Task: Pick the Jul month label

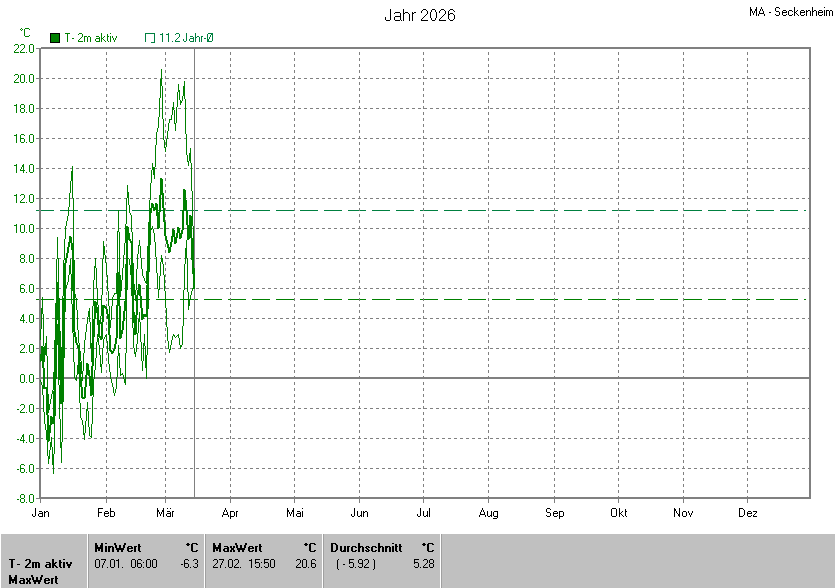Action: pyautogui.click(x=424, y=513)
